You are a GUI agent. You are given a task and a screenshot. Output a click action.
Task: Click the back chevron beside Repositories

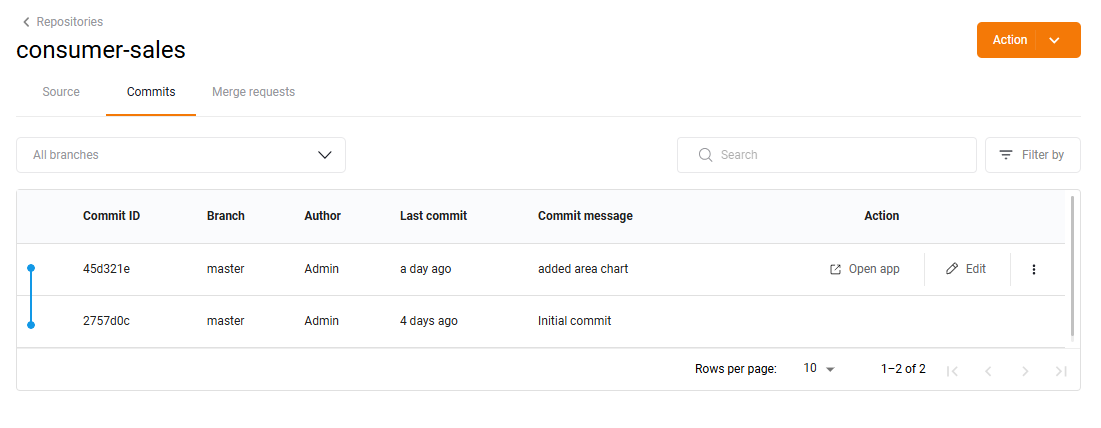pos(26,22)
